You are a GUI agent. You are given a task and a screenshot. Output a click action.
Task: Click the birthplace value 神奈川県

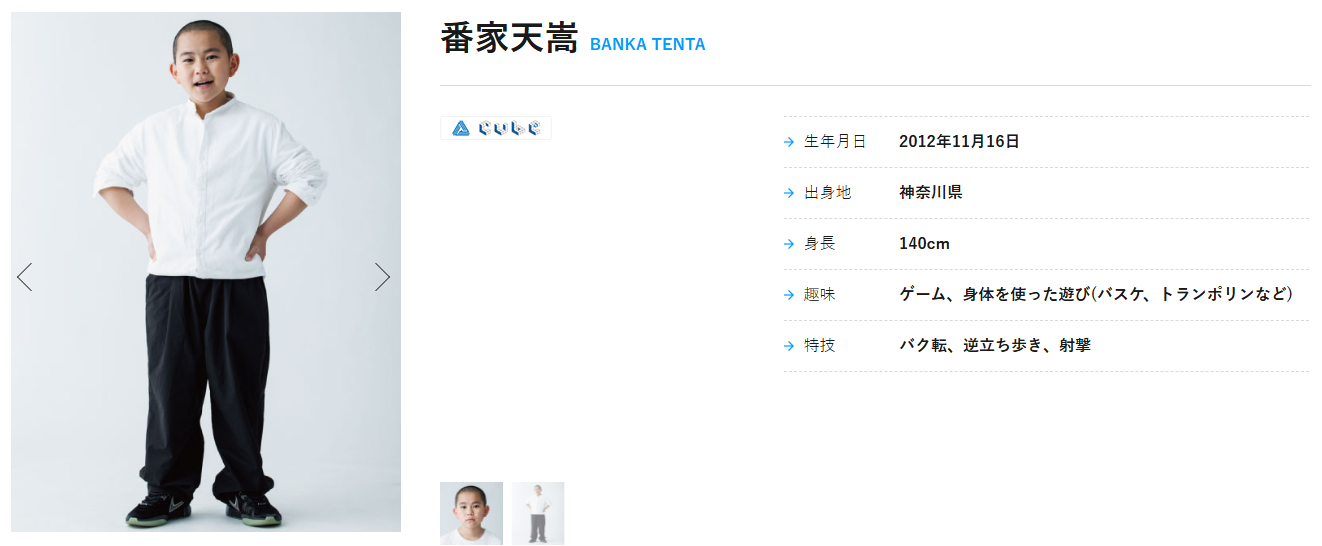point(930,193)
